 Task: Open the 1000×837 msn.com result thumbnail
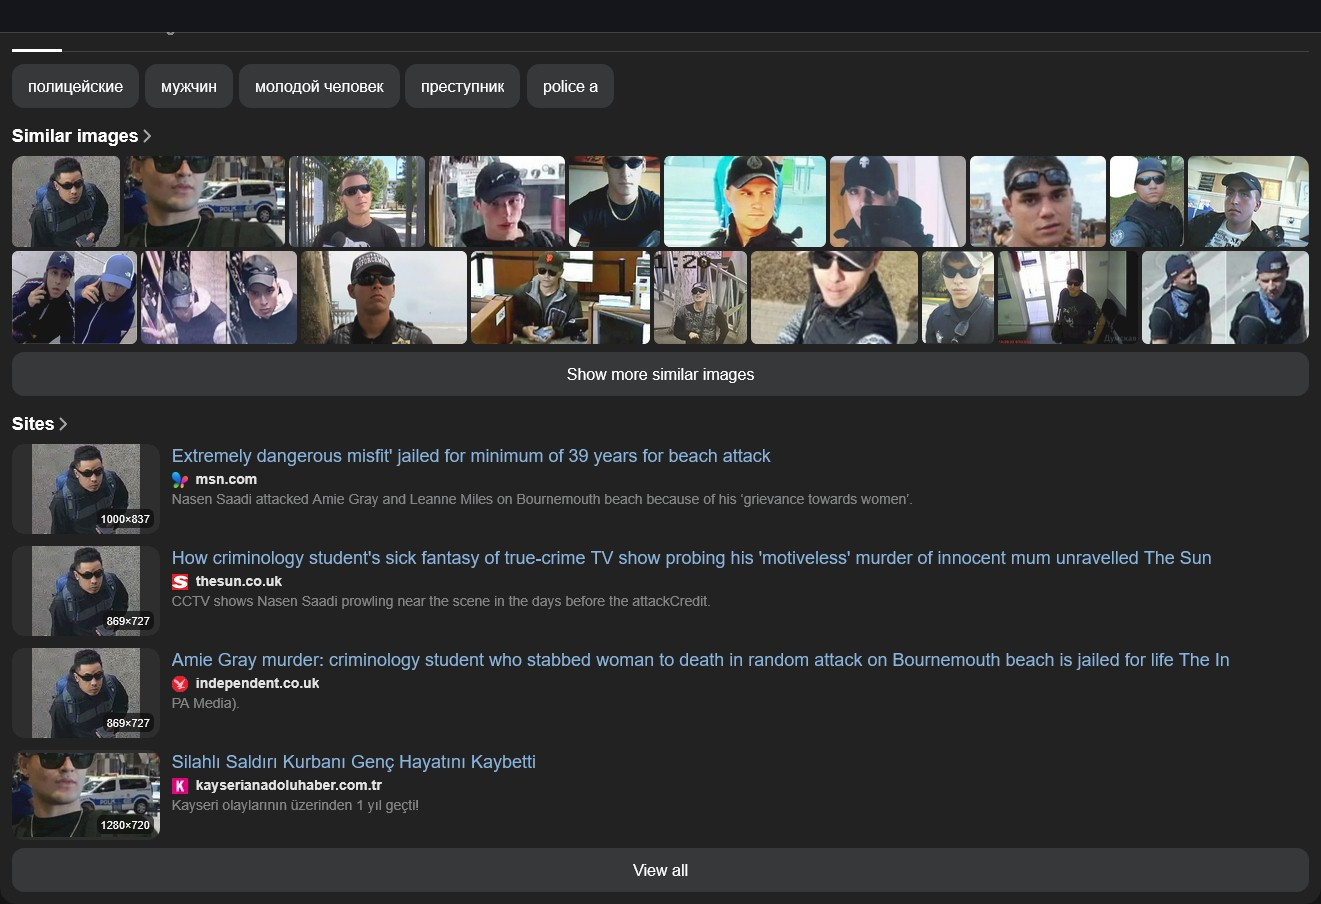pos(86,489)
